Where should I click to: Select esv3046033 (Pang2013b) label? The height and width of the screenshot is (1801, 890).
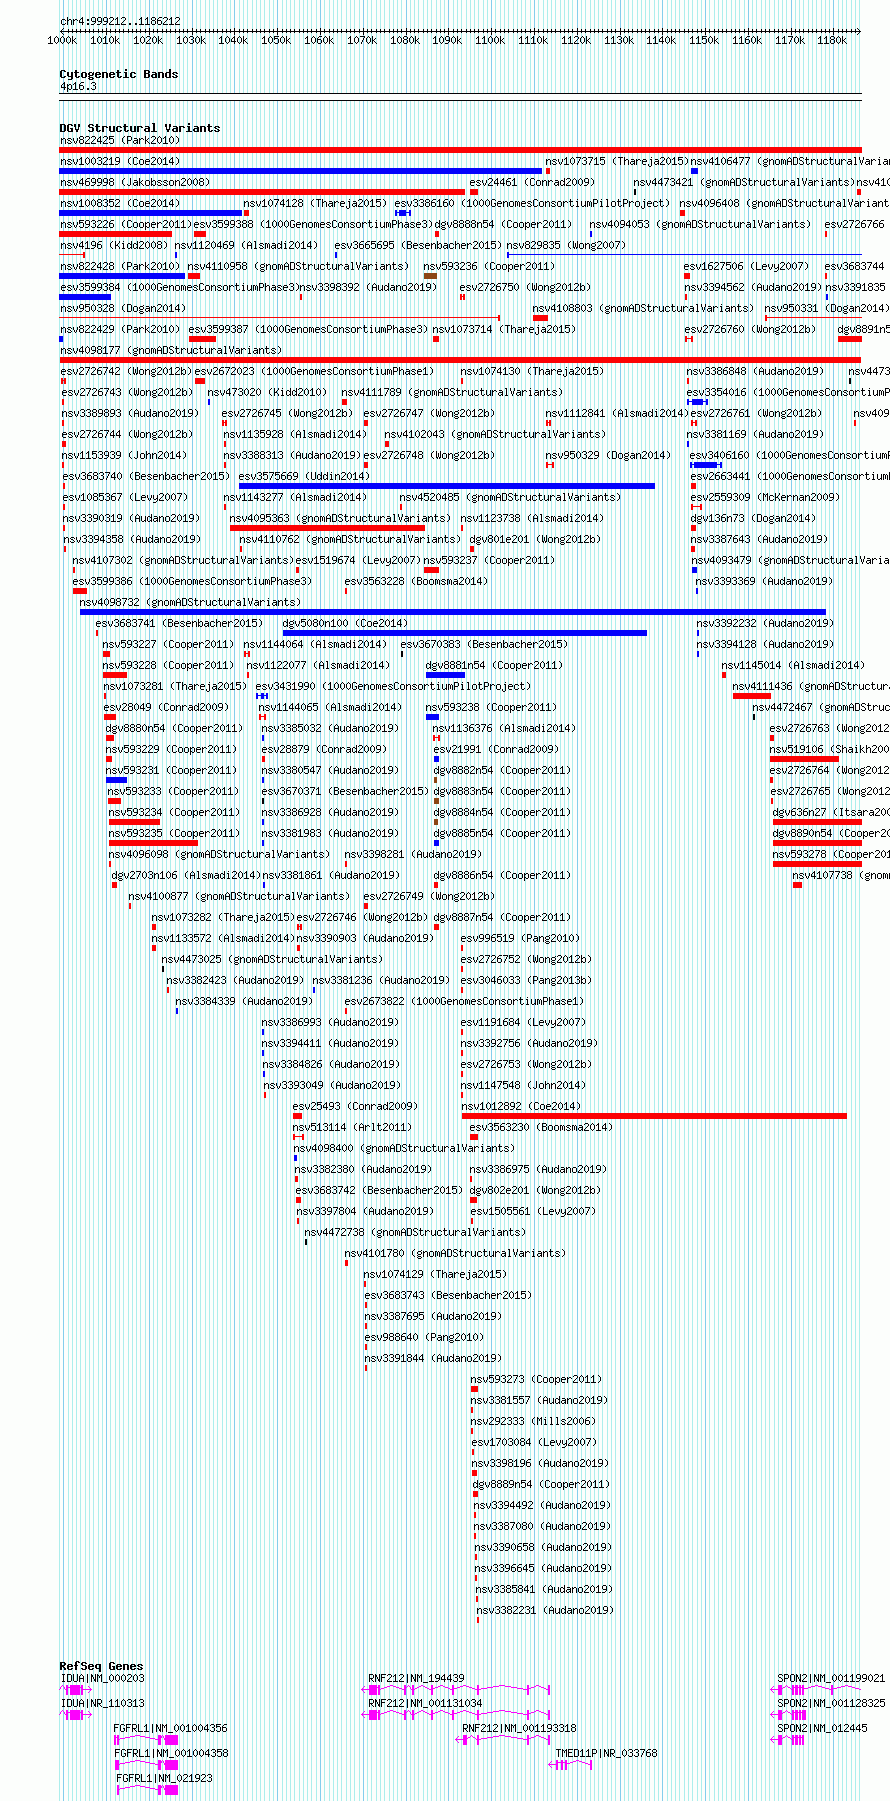tap(526, 981)
